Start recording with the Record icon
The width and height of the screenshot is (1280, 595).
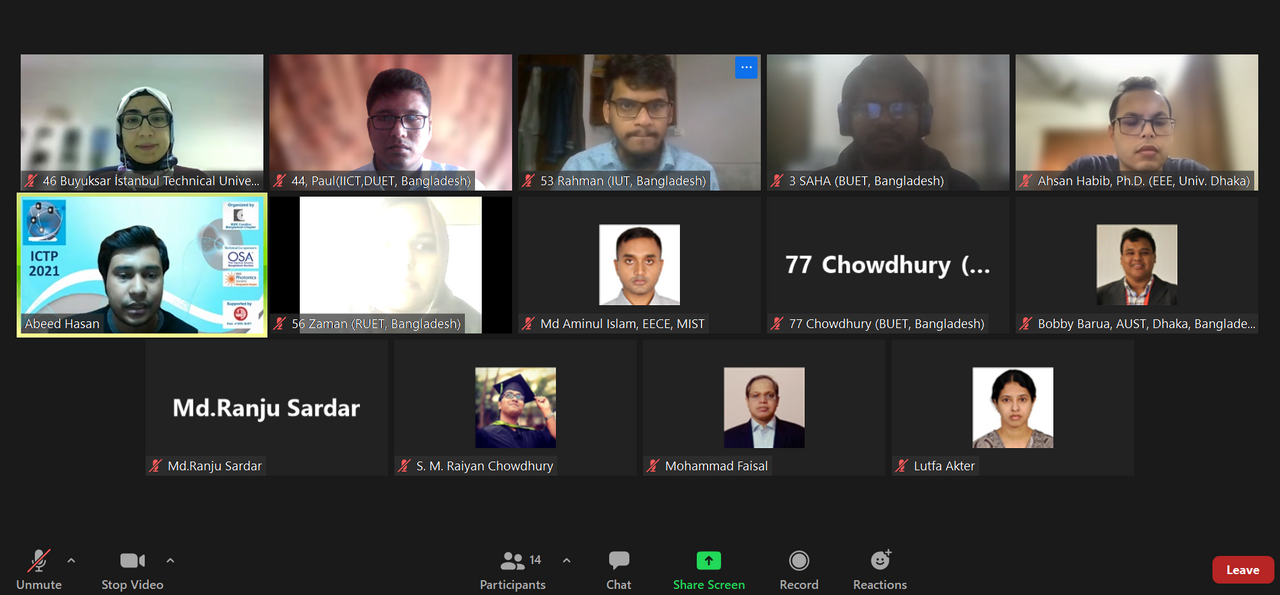tap(799, 561)
